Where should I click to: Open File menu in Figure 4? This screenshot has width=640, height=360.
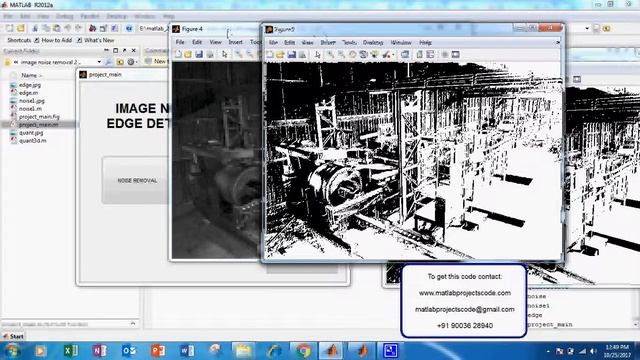[180, 42]
